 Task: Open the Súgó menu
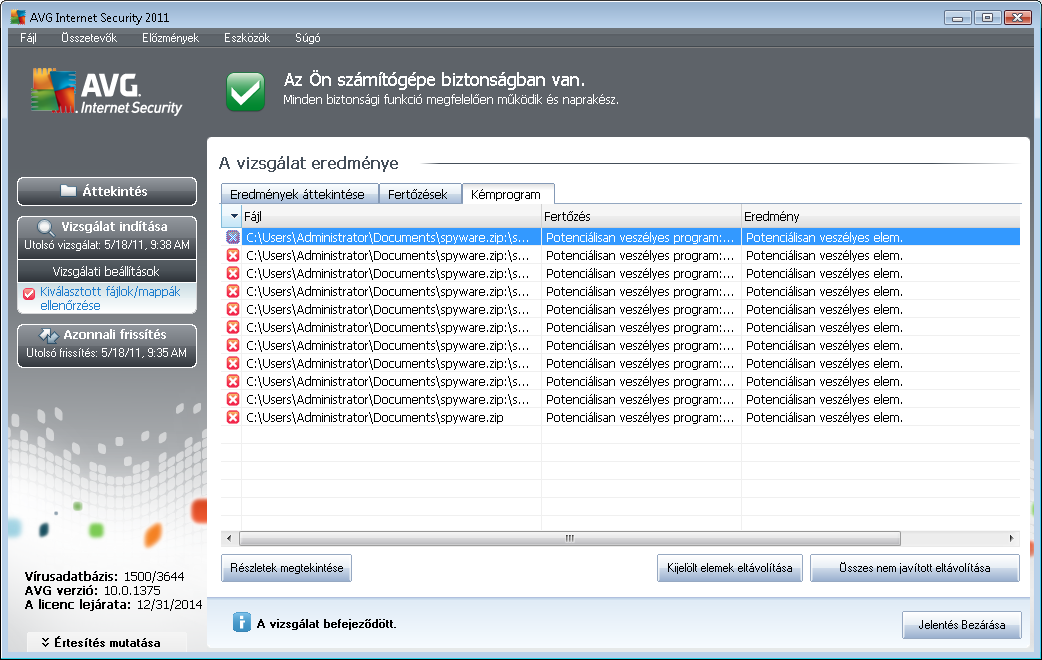pos(308,38)
